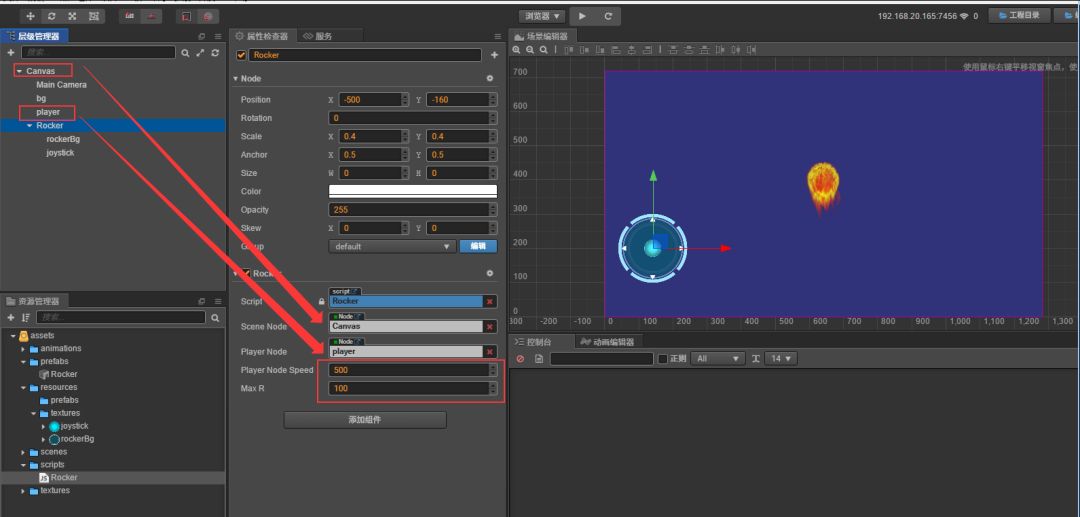Image resolution: width=1080 pixels, height=517 pixels.
Task: Open the assets panel menu icon
Action: (218, 301)
